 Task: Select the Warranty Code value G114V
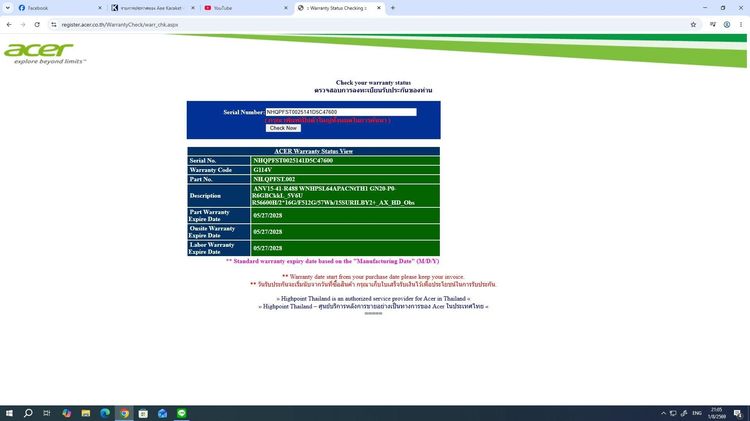263,170
